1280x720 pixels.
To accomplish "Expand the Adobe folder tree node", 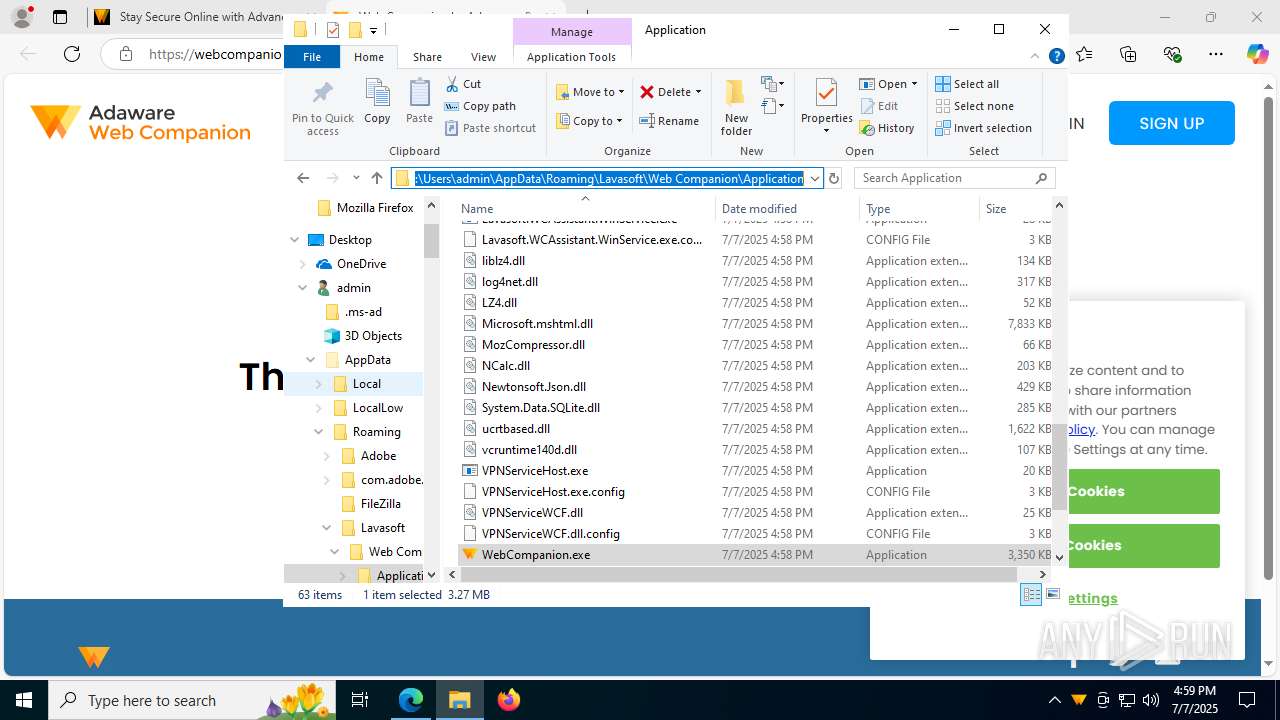I will pos(327,456).
